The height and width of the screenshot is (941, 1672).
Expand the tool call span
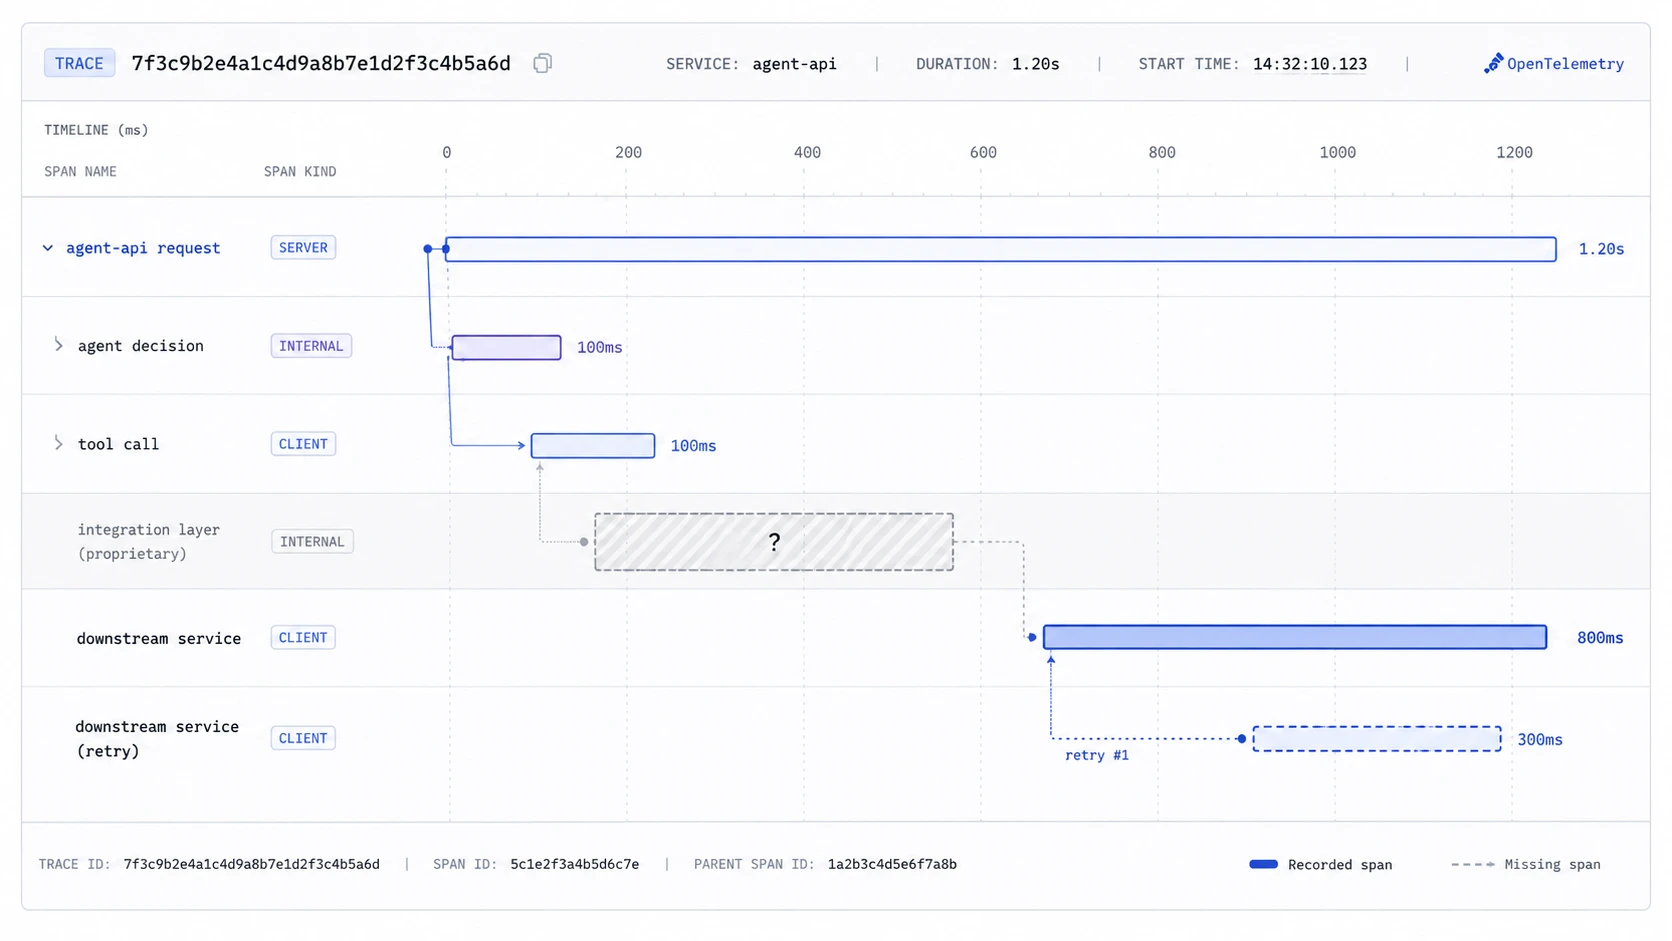[x=59, y=443]
